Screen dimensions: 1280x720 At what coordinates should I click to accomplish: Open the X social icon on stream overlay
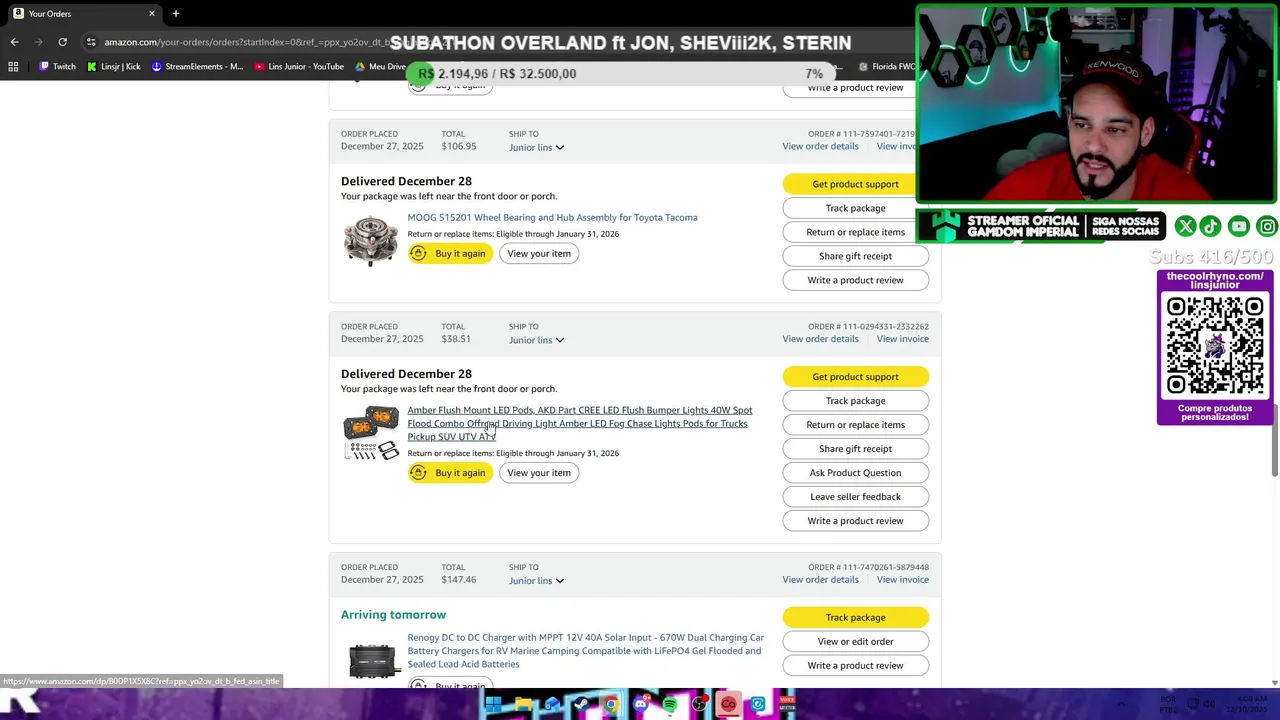tap(1185, 227)
